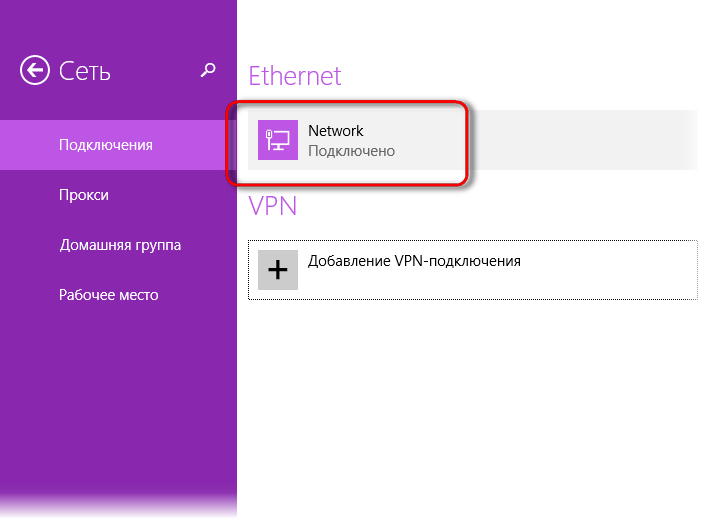Click gray band right of Network tile
Screen dimensions: 708x519
[582, 140]
